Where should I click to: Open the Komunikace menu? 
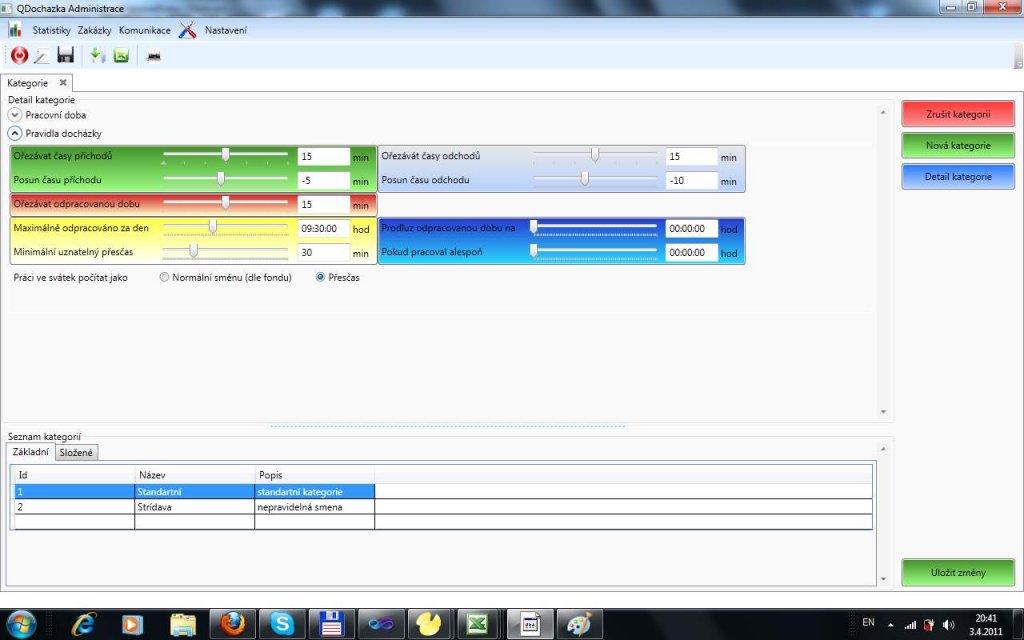tap(144, 30)
